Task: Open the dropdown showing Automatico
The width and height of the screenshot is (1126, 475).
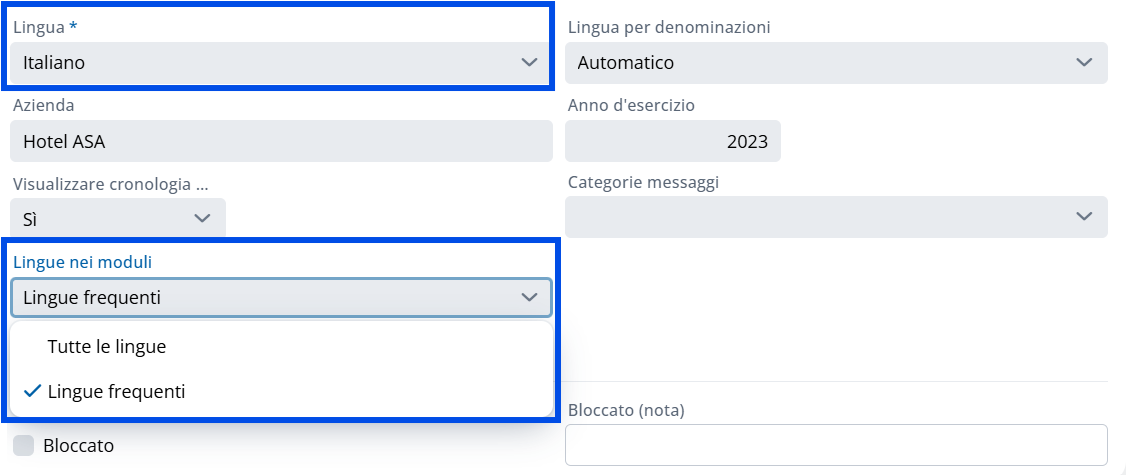Action: click(820, 63)
